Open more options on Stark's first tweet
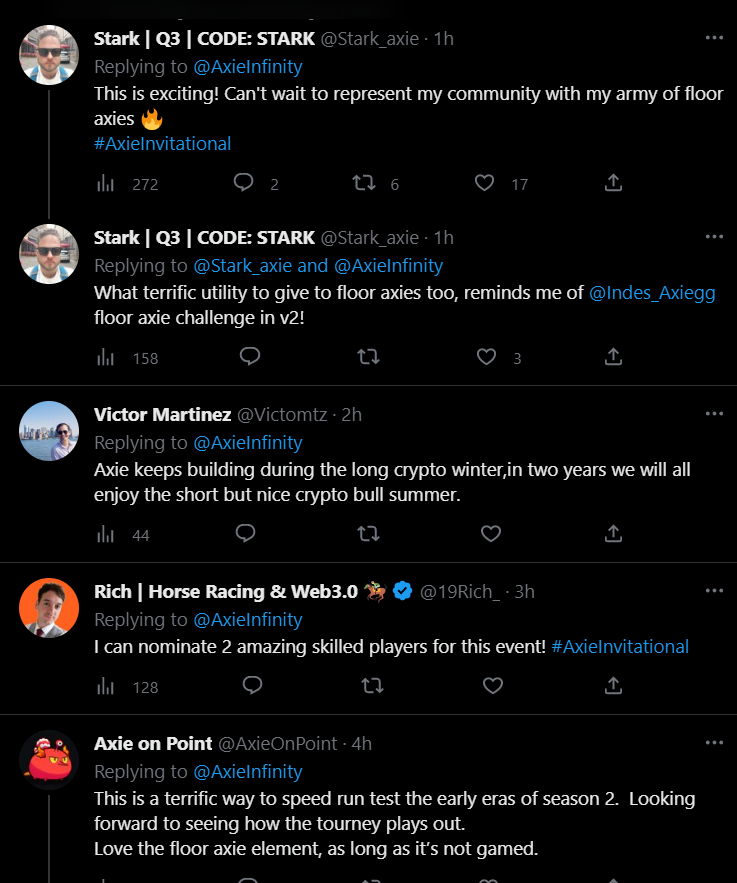 [714, 38]
